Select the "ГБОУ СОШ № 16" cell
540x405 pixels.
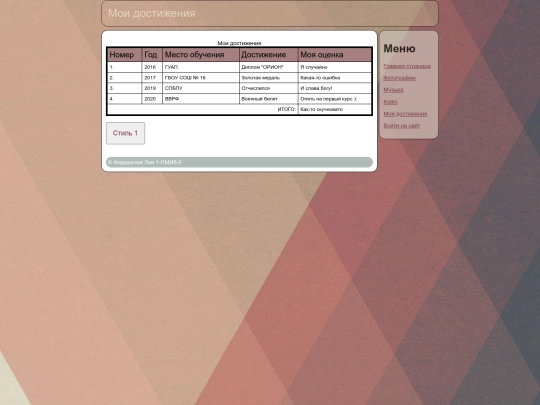pos(201,78)
